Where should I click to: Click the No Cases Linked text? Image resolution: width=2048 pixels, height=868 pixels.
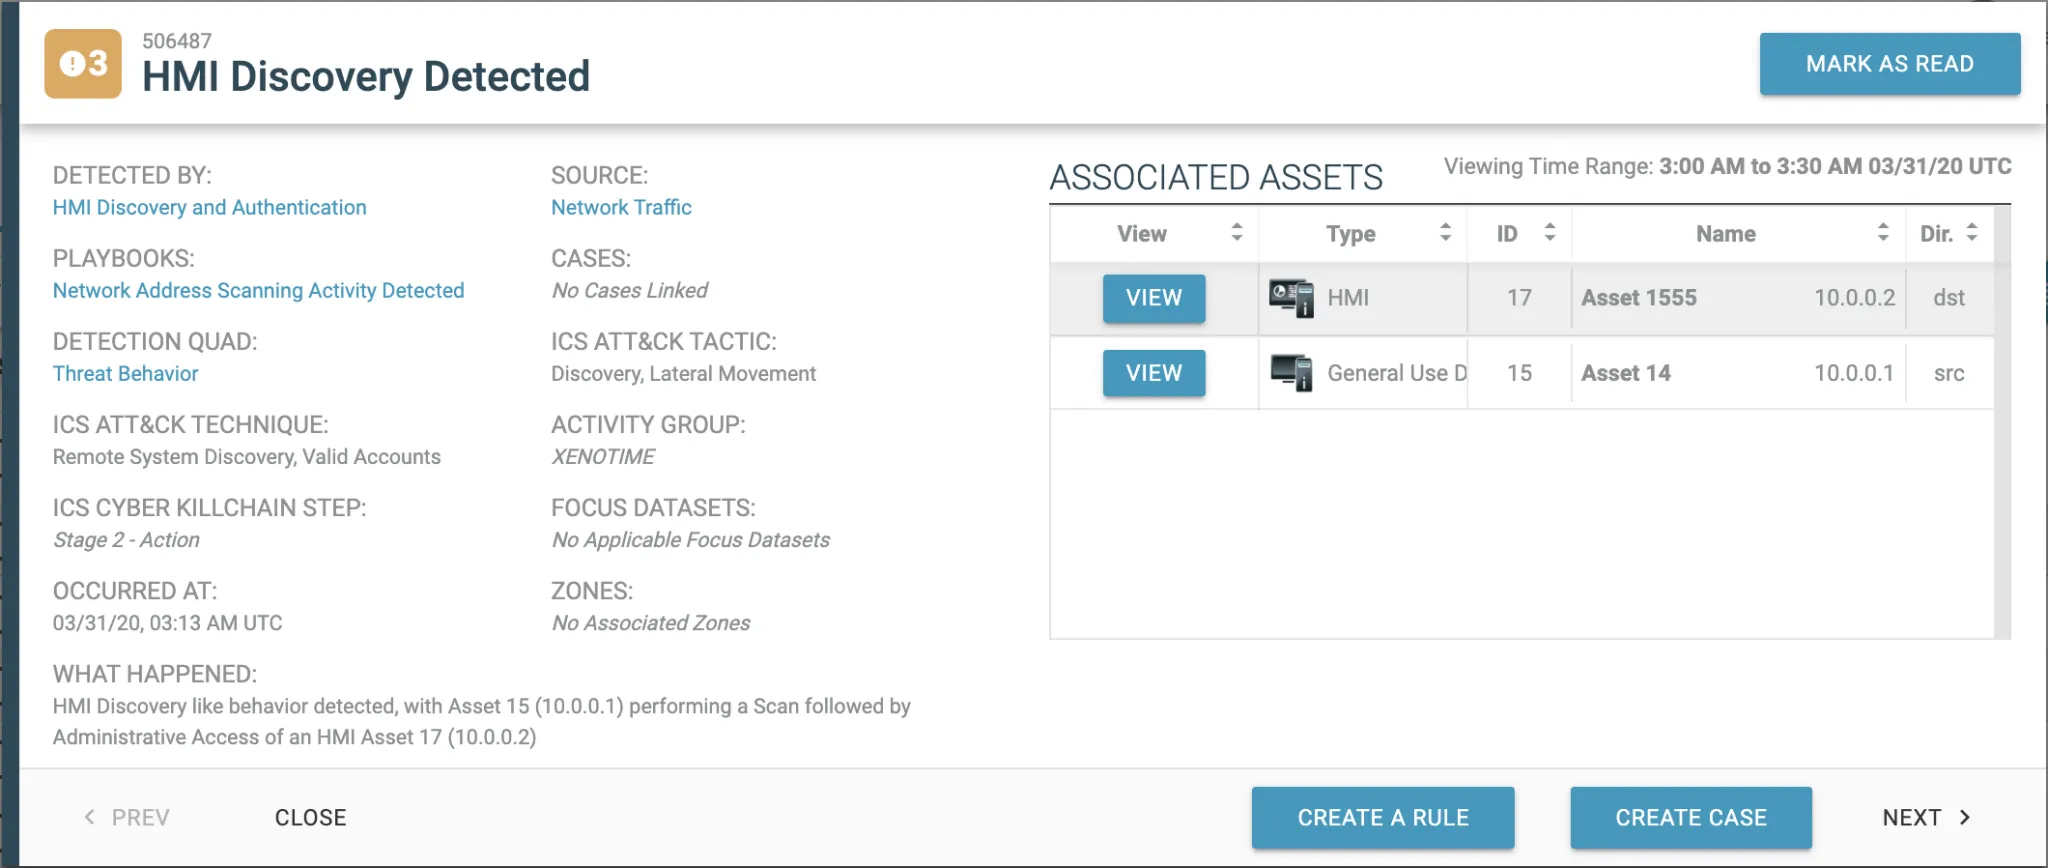pyautogui.click(x=629, y=290)
